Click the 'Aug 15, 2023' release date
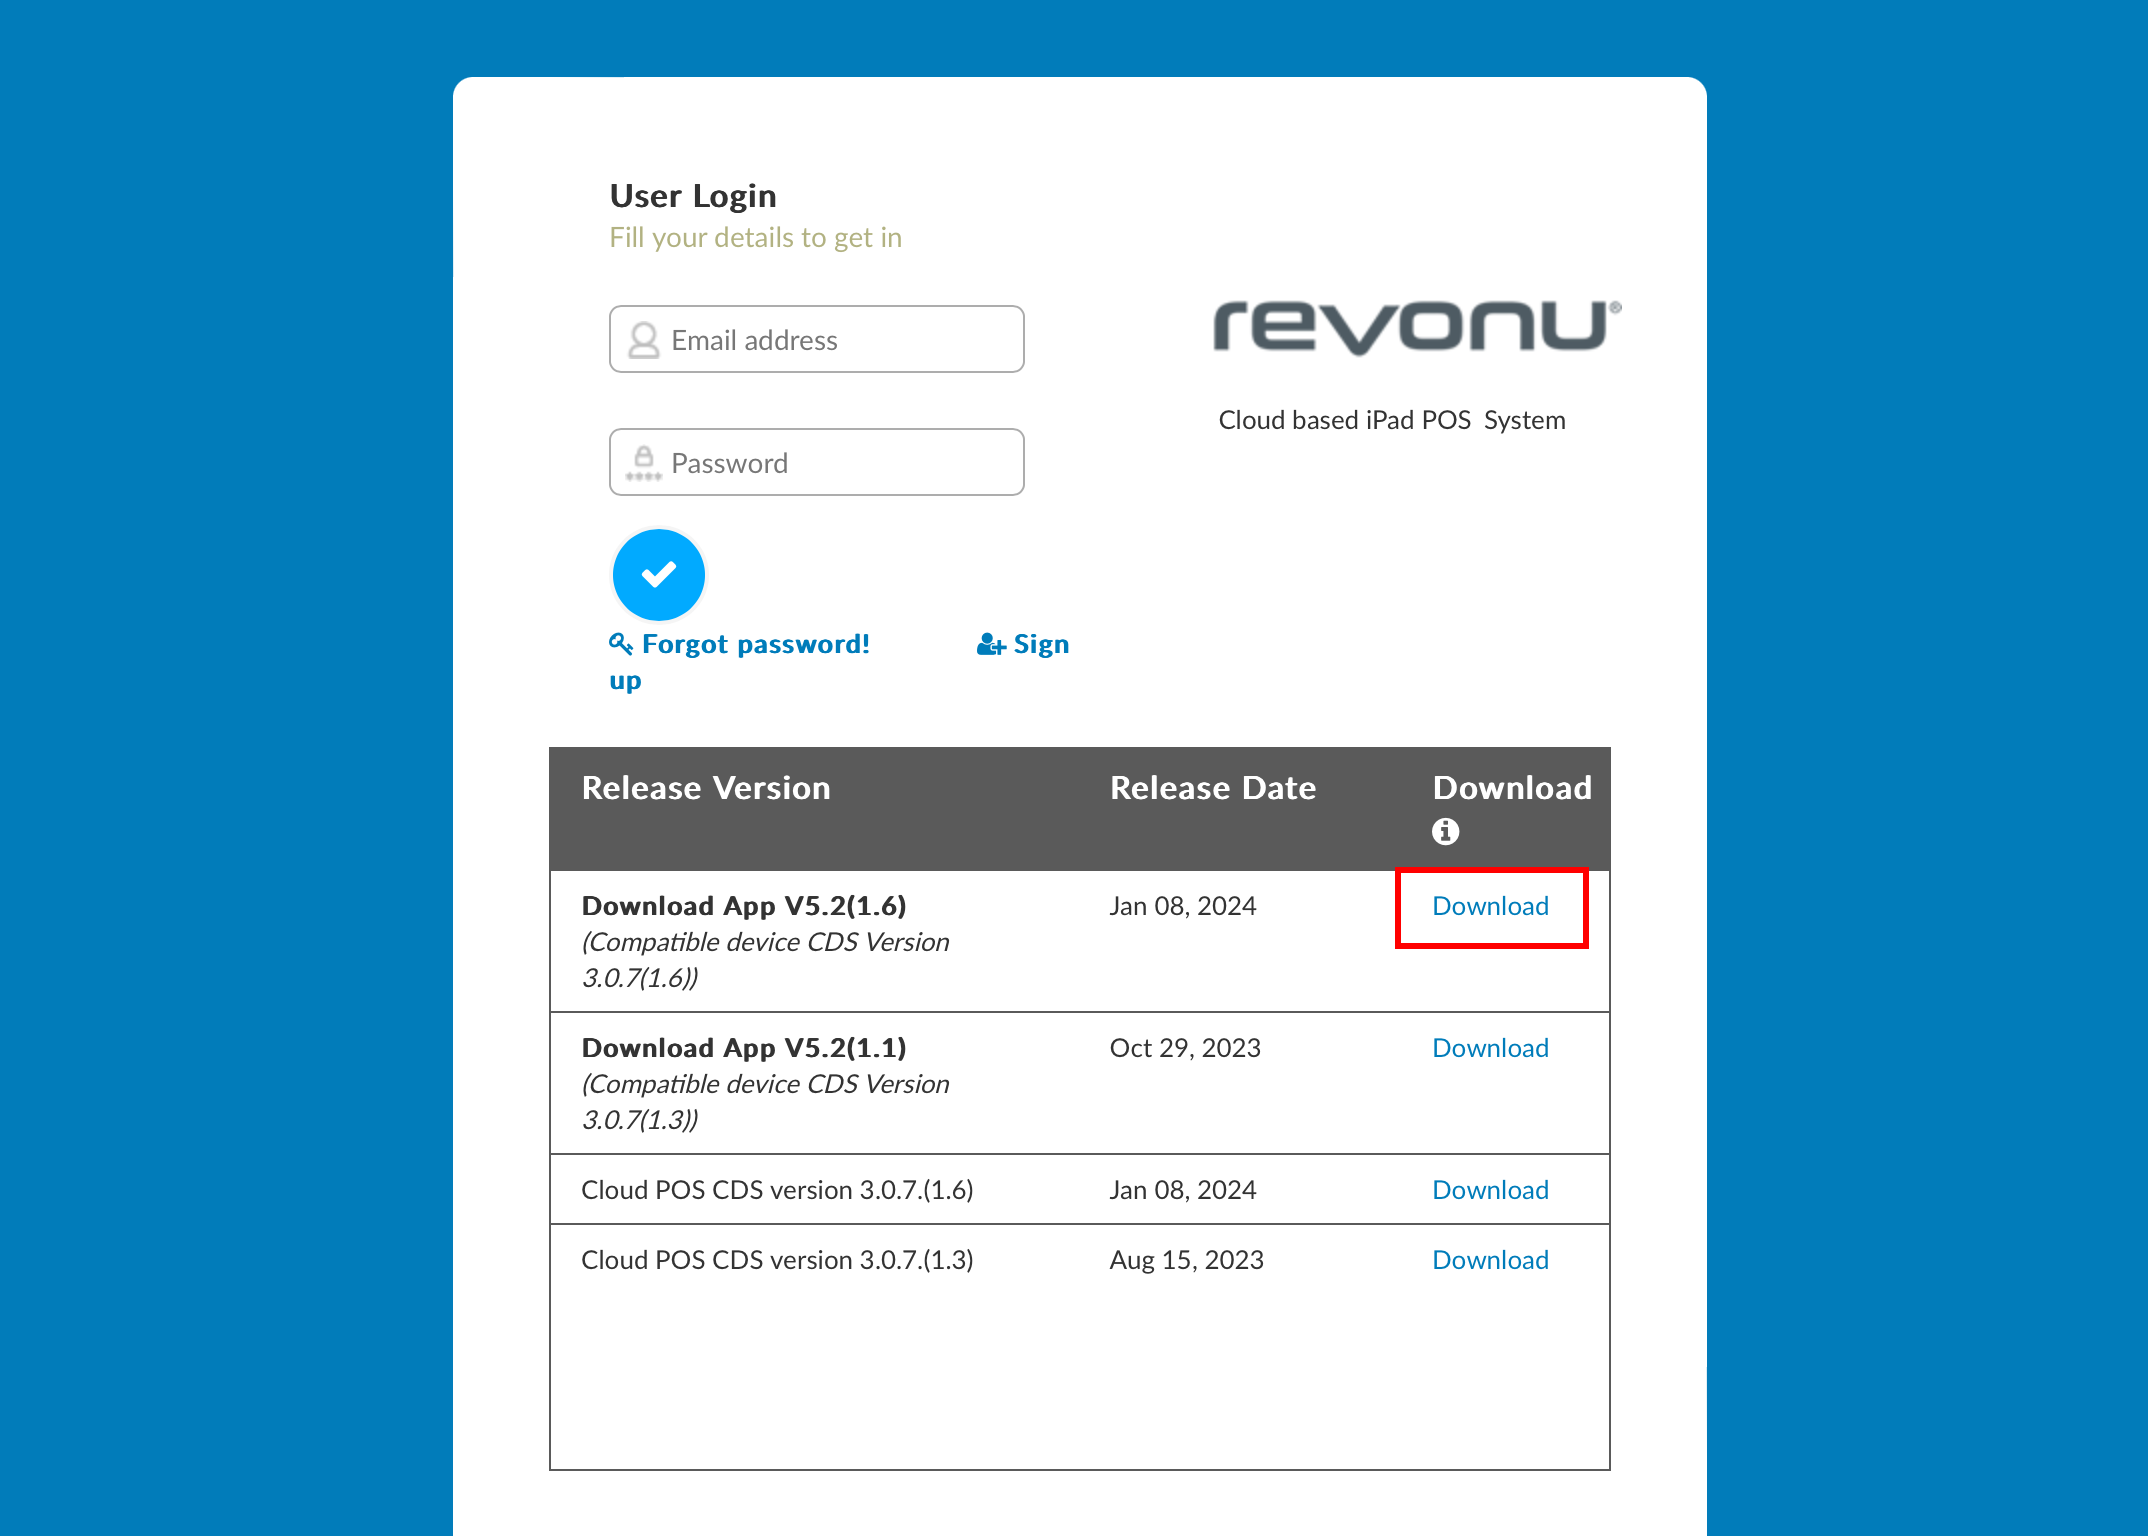This screenshot has width=2148, height=1536. (x=1187, y=1260)
